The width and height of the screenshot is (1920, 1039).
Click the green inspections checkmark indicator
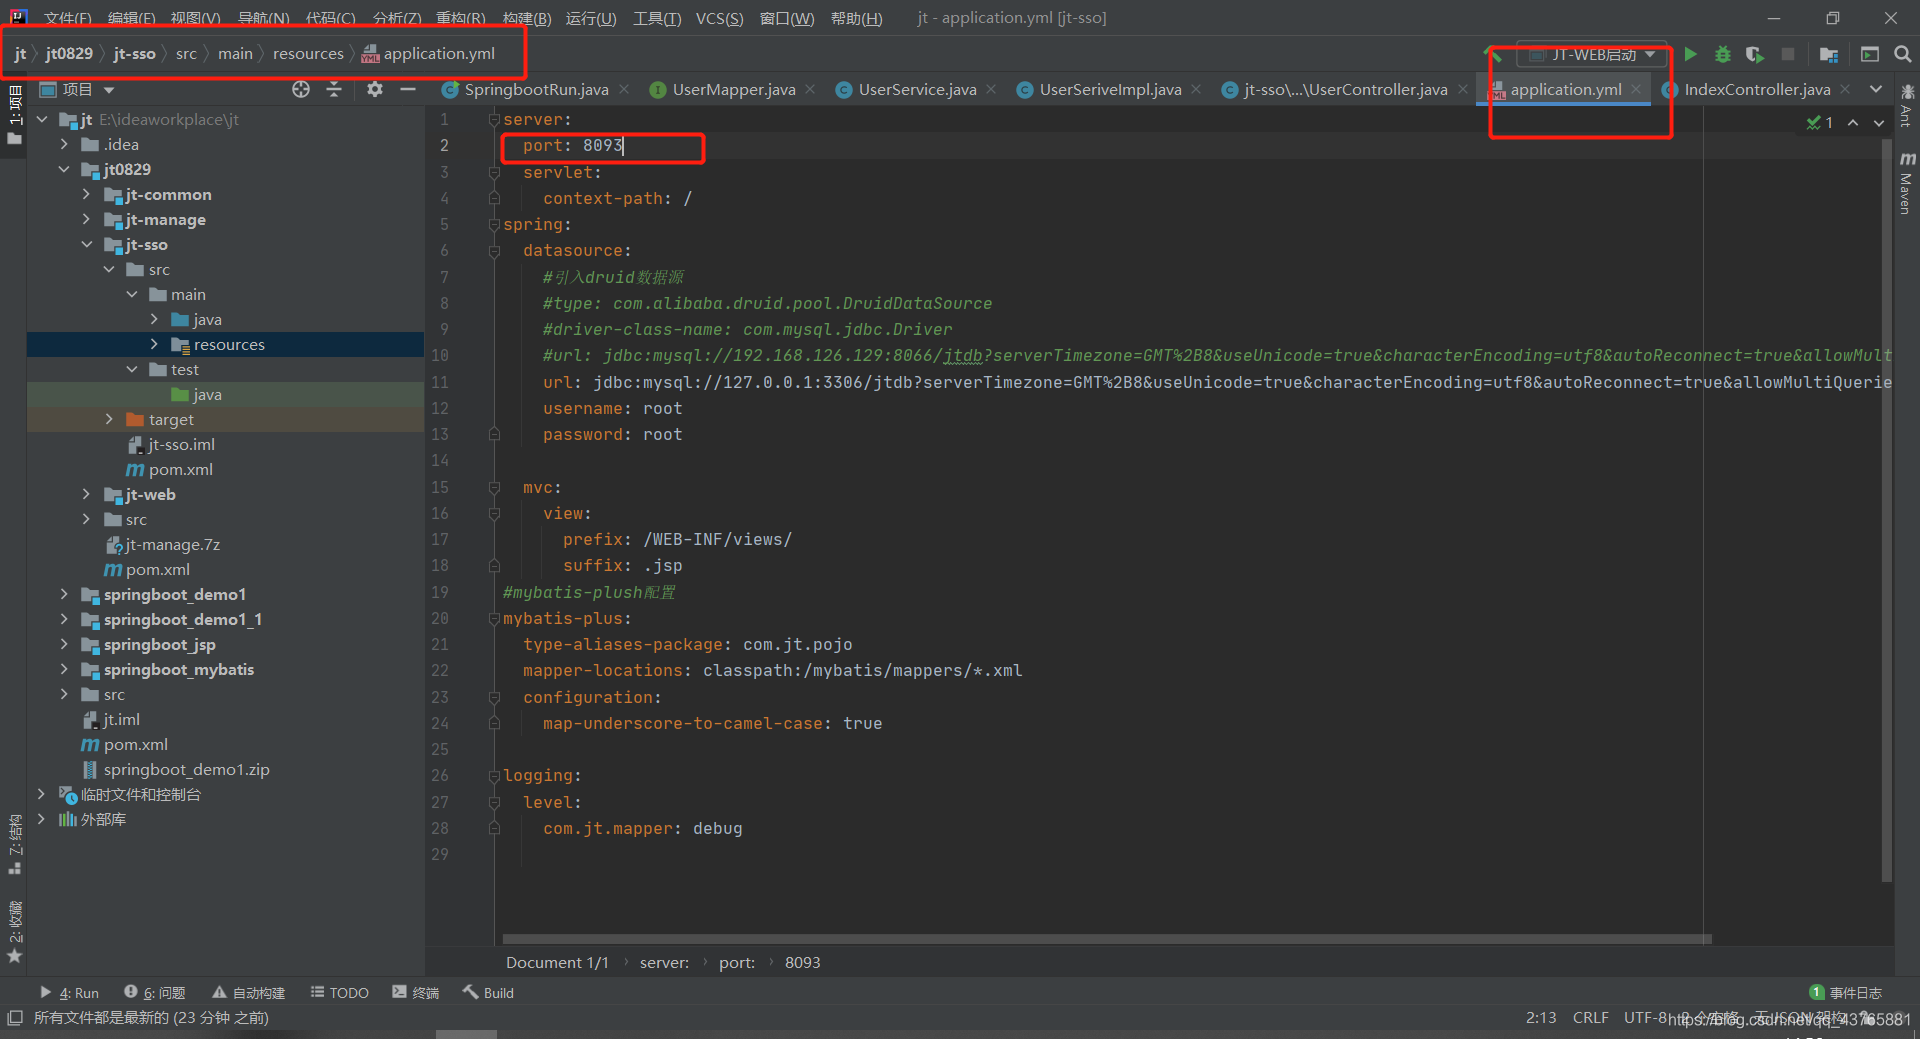click(x=1820, y=122)
